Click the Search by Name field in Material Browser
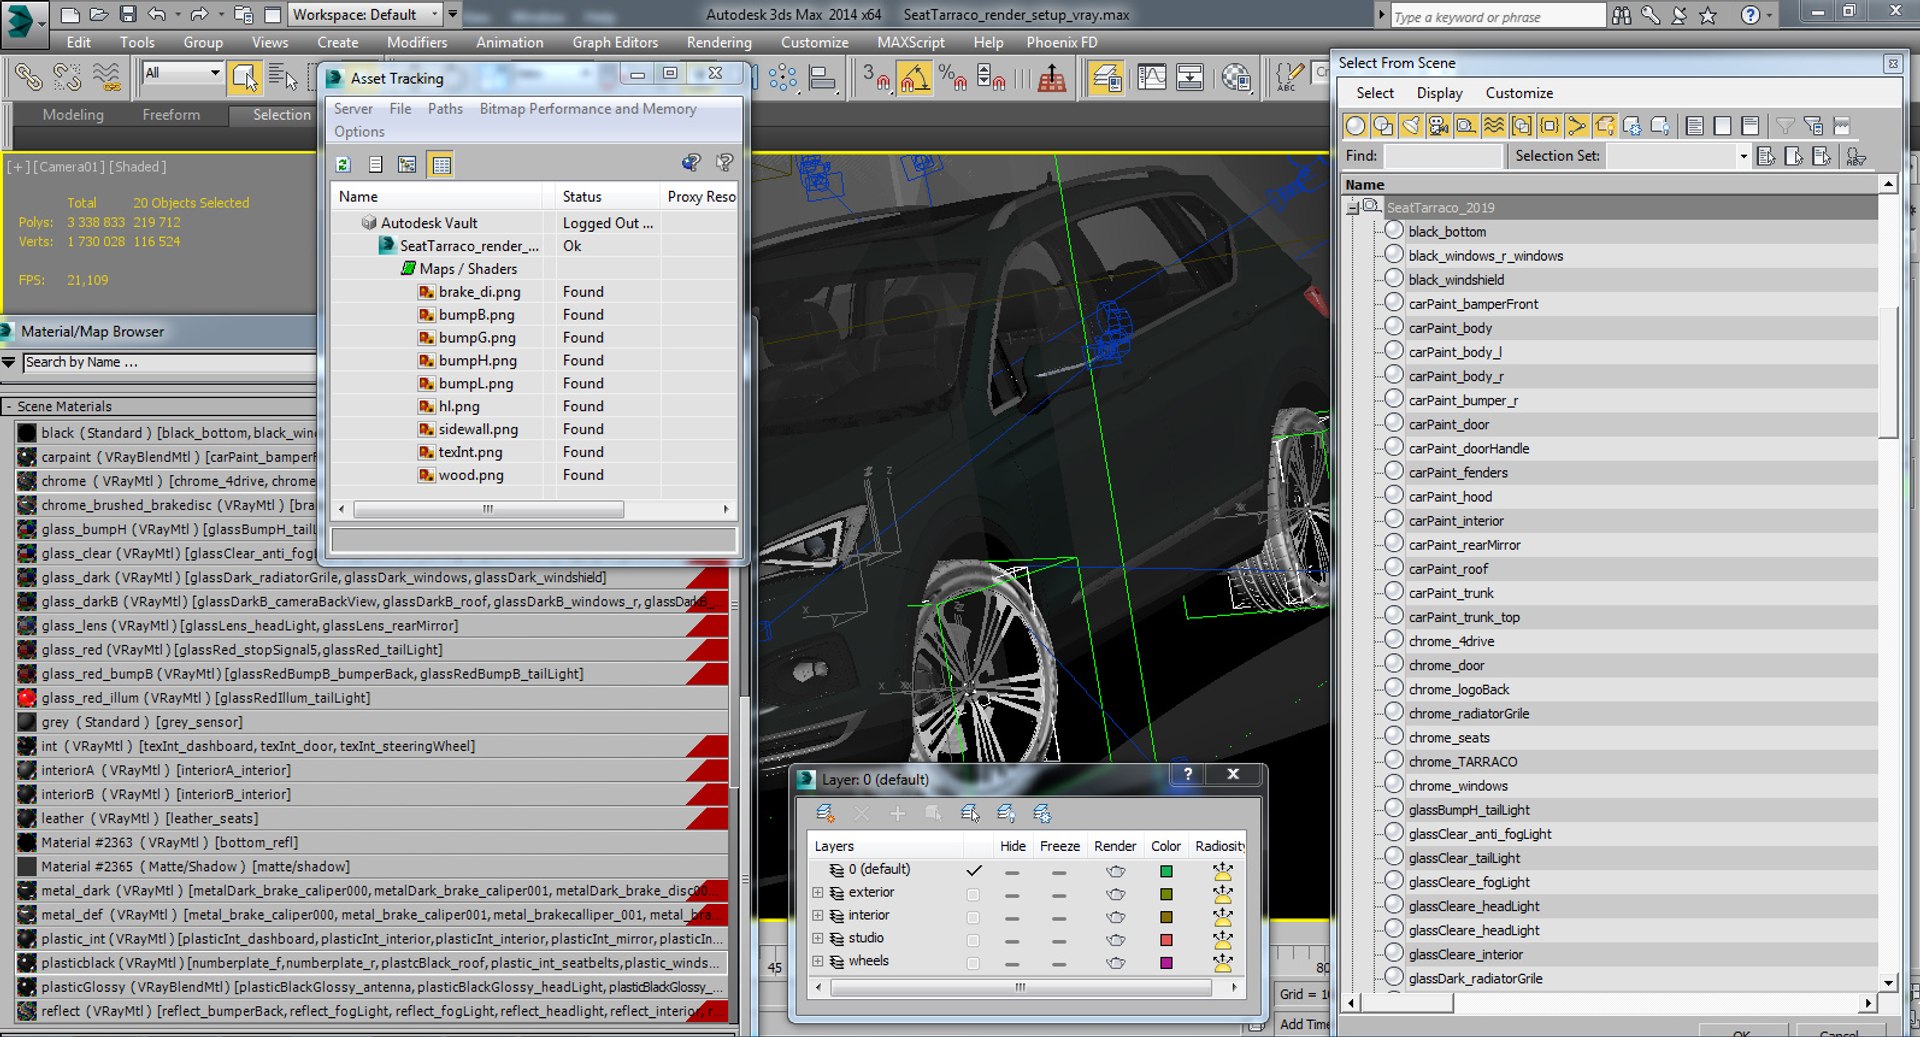 (x=170, y=363)
